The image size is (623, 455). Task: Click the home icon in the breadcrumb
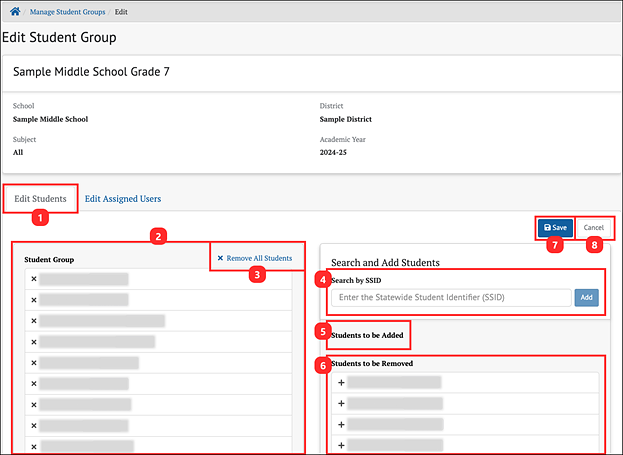tap(13, 10)
